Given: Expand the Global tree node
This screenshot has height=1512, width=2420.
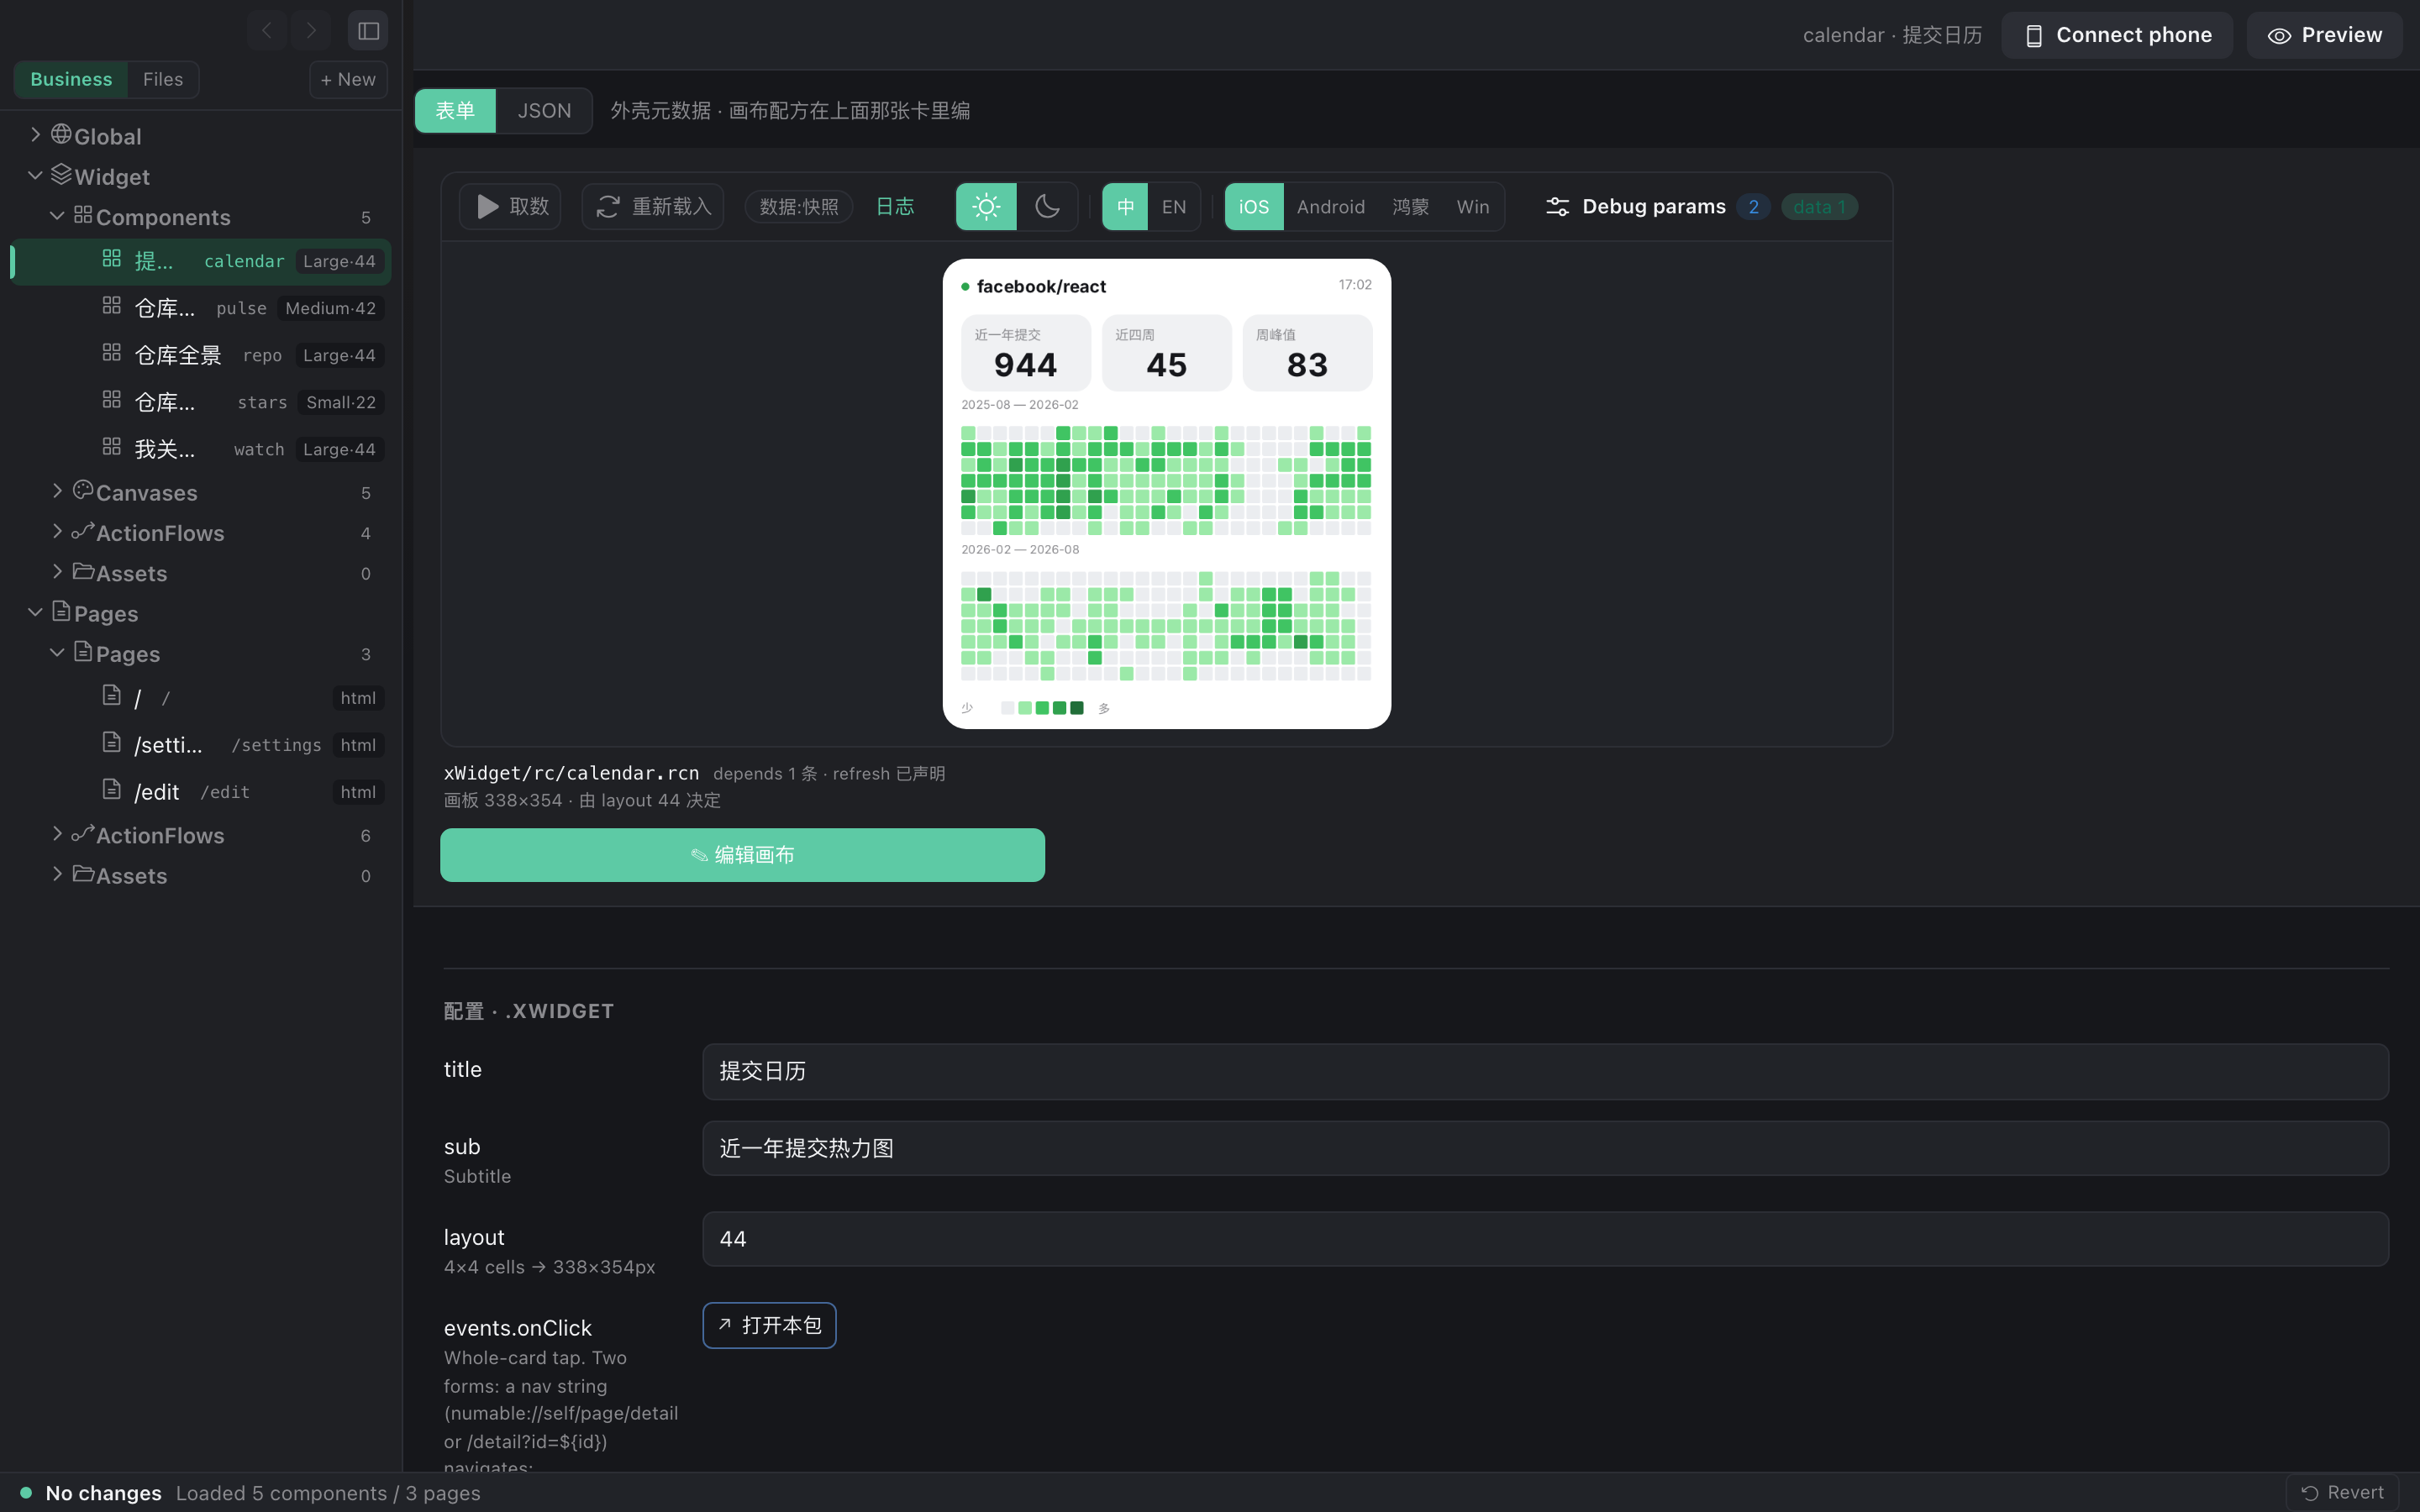Looking at the screenshot, I should pyautogui.click(x=35, y=134).
